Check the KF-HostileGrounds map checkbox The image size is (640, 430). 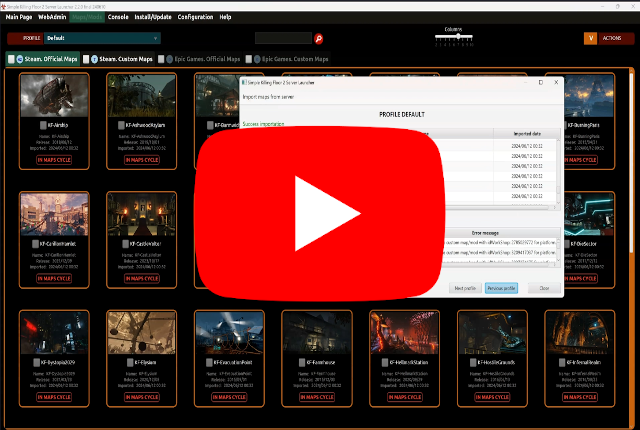[473, 362]
